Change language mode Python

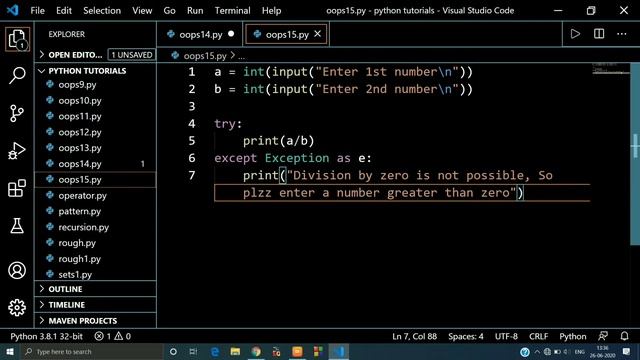pos(573,336)
